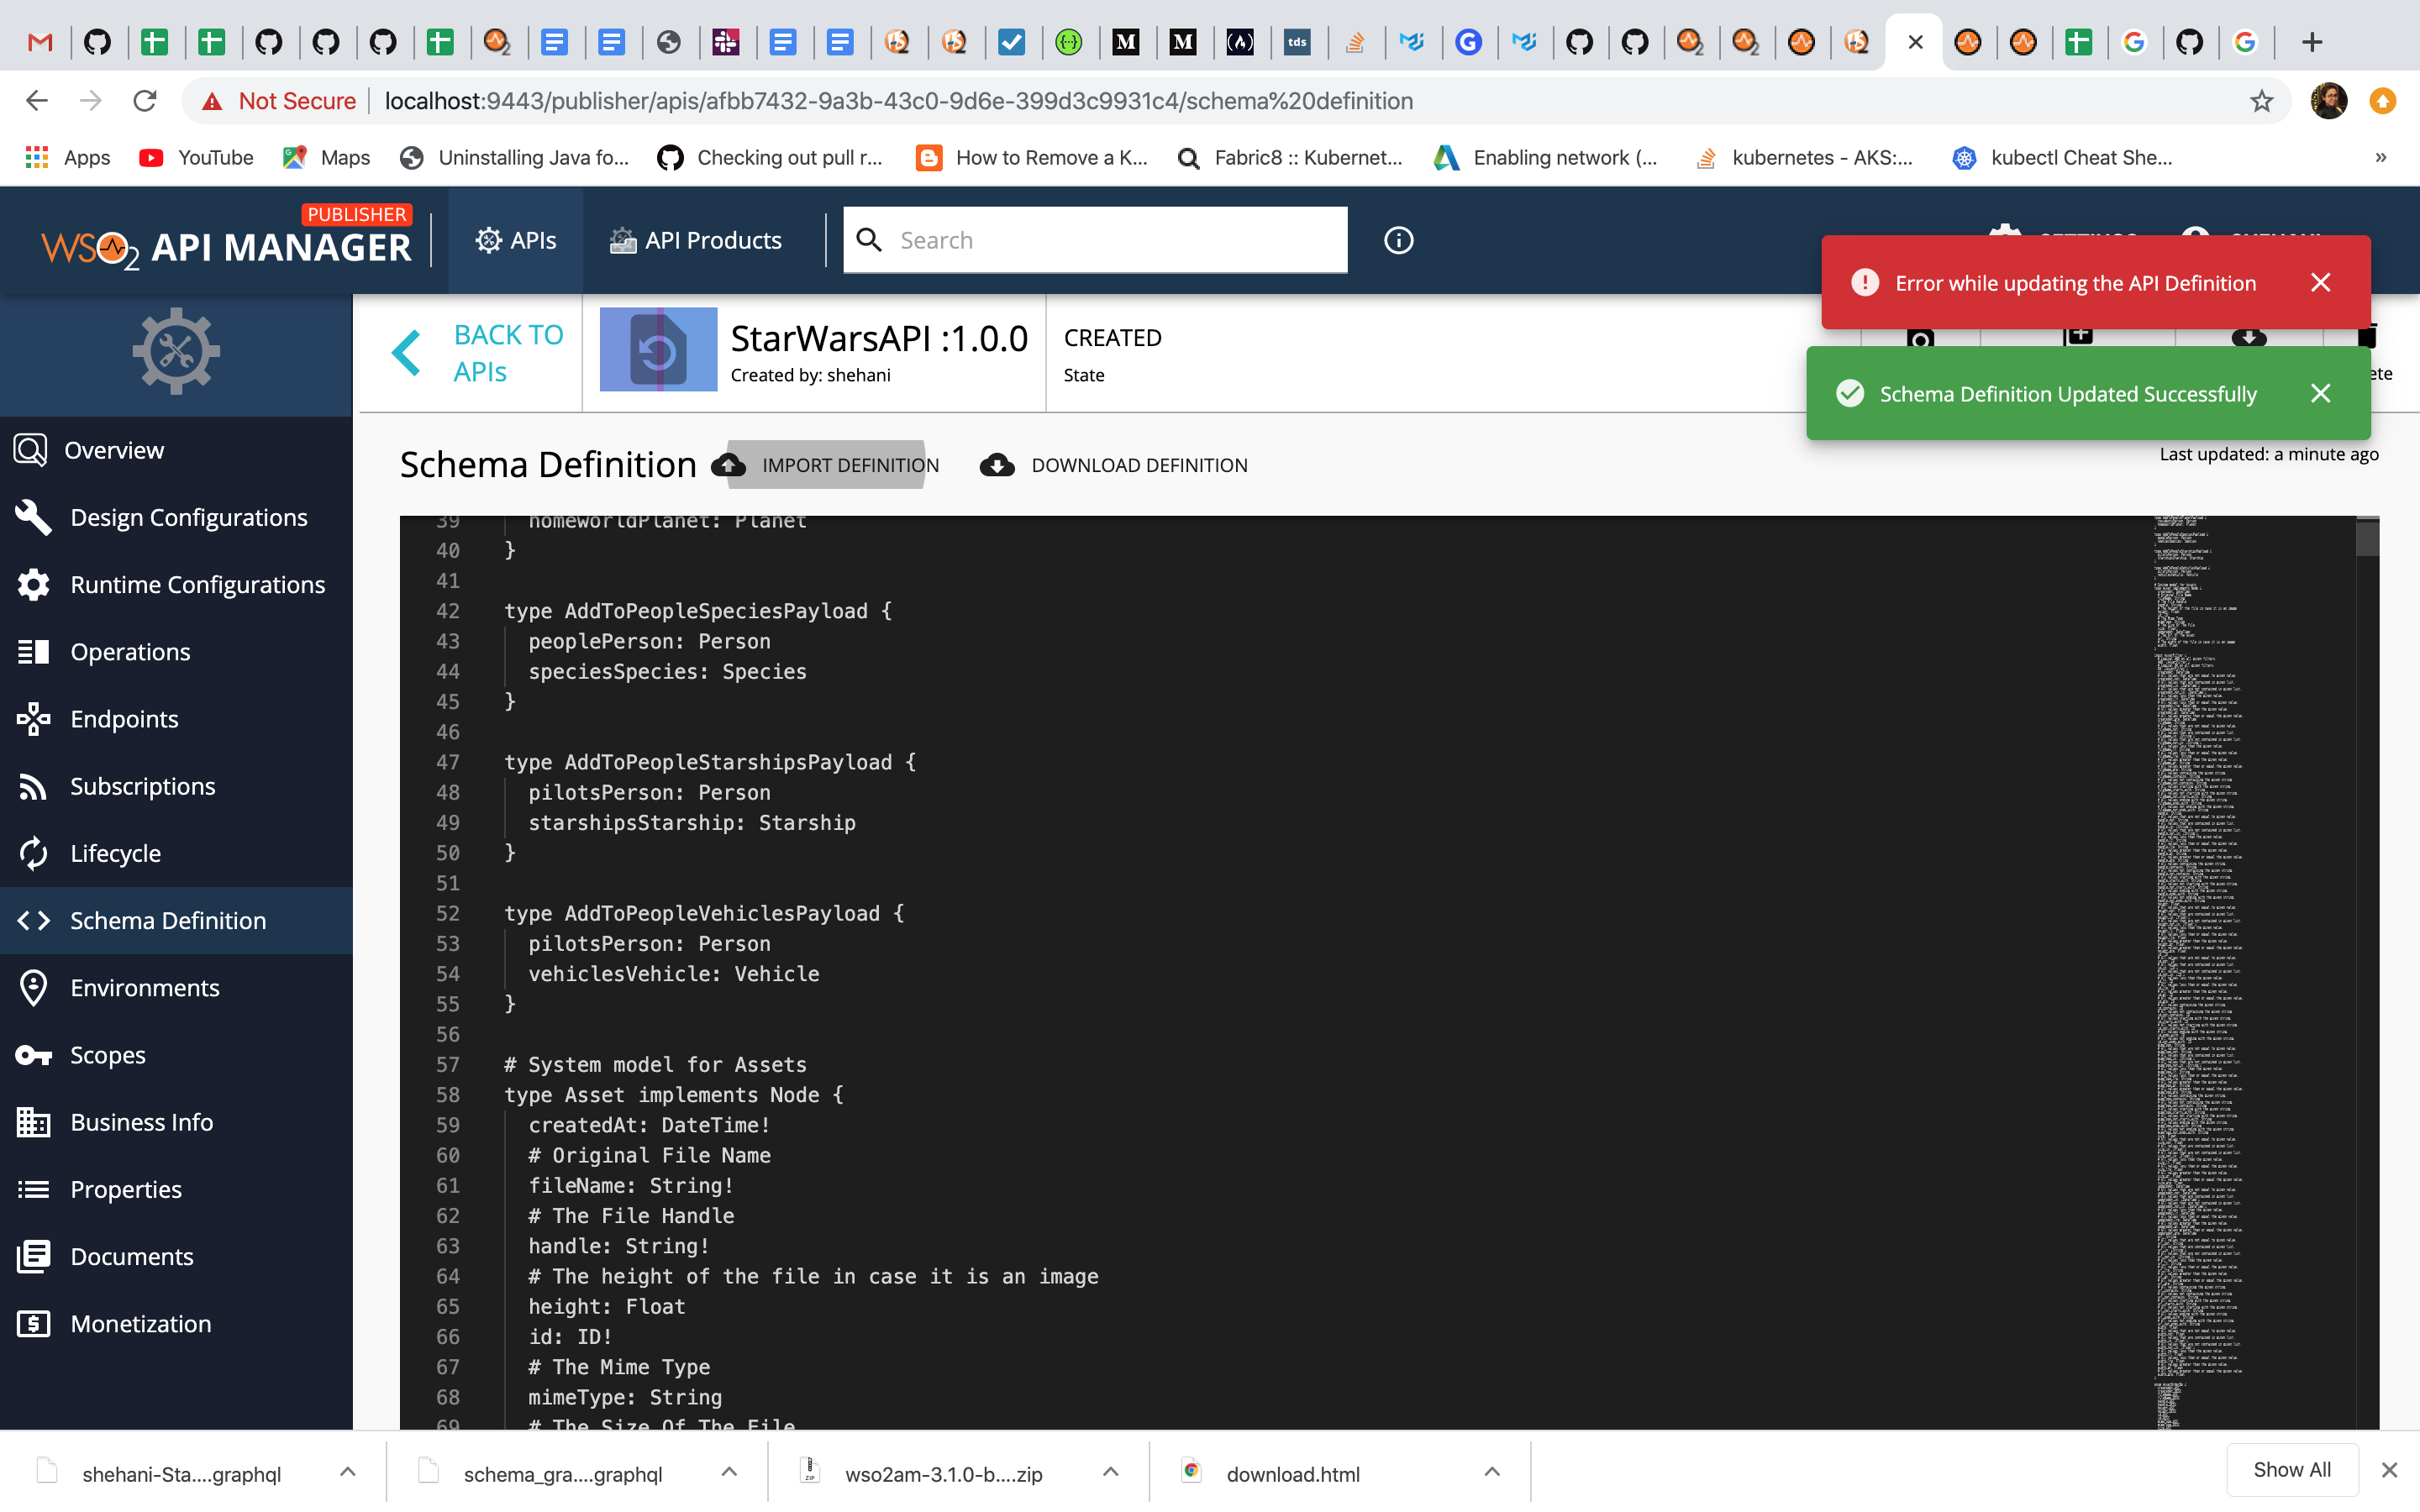
Task: Click the gear-and-wrench API icon in the sidebar header
Action: click(176, 352)
